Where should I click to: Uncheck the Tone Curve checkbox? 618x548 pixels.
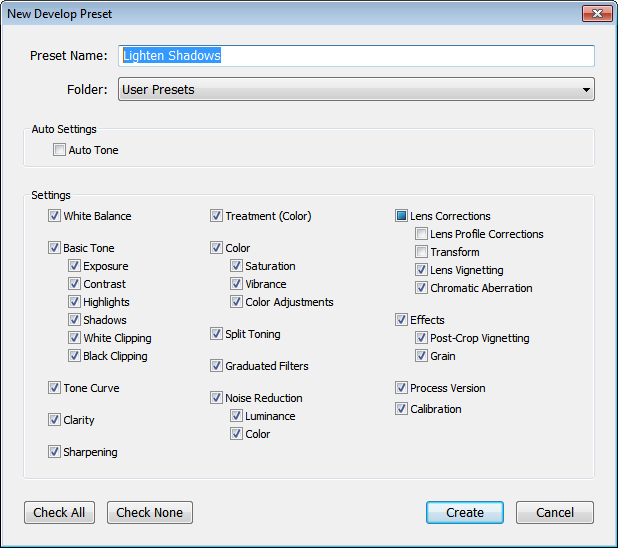[x=54, y=388]
